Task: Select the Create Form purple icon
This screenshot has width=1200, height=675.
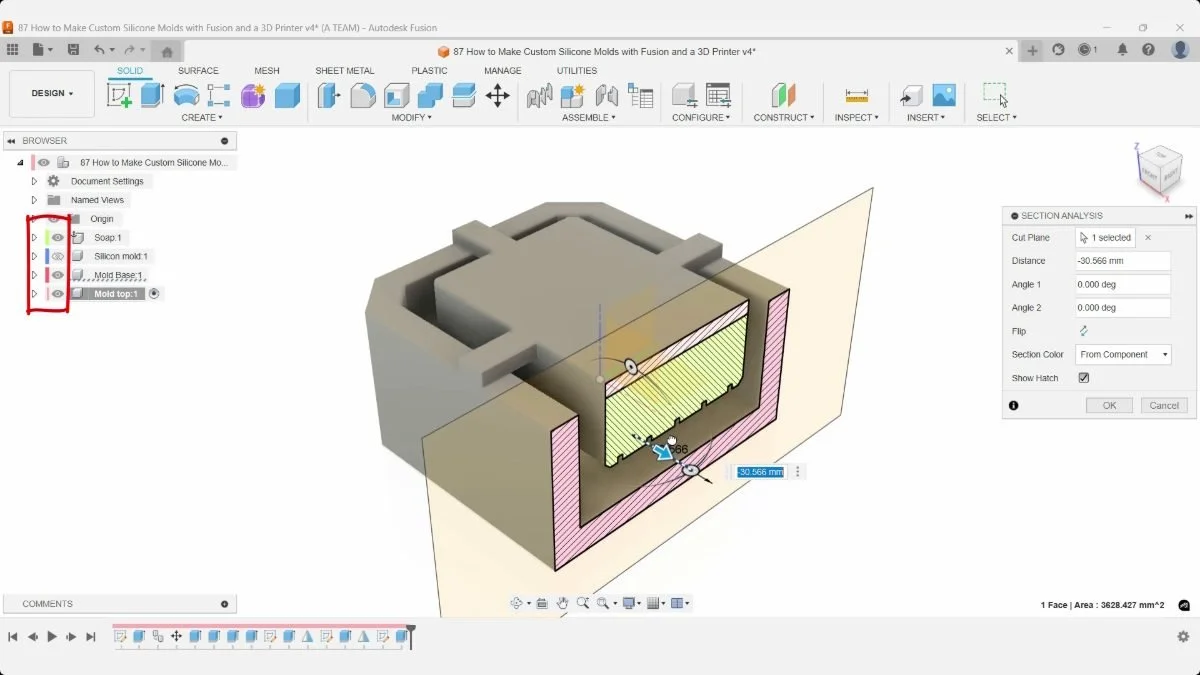Action: pos(253,95)
